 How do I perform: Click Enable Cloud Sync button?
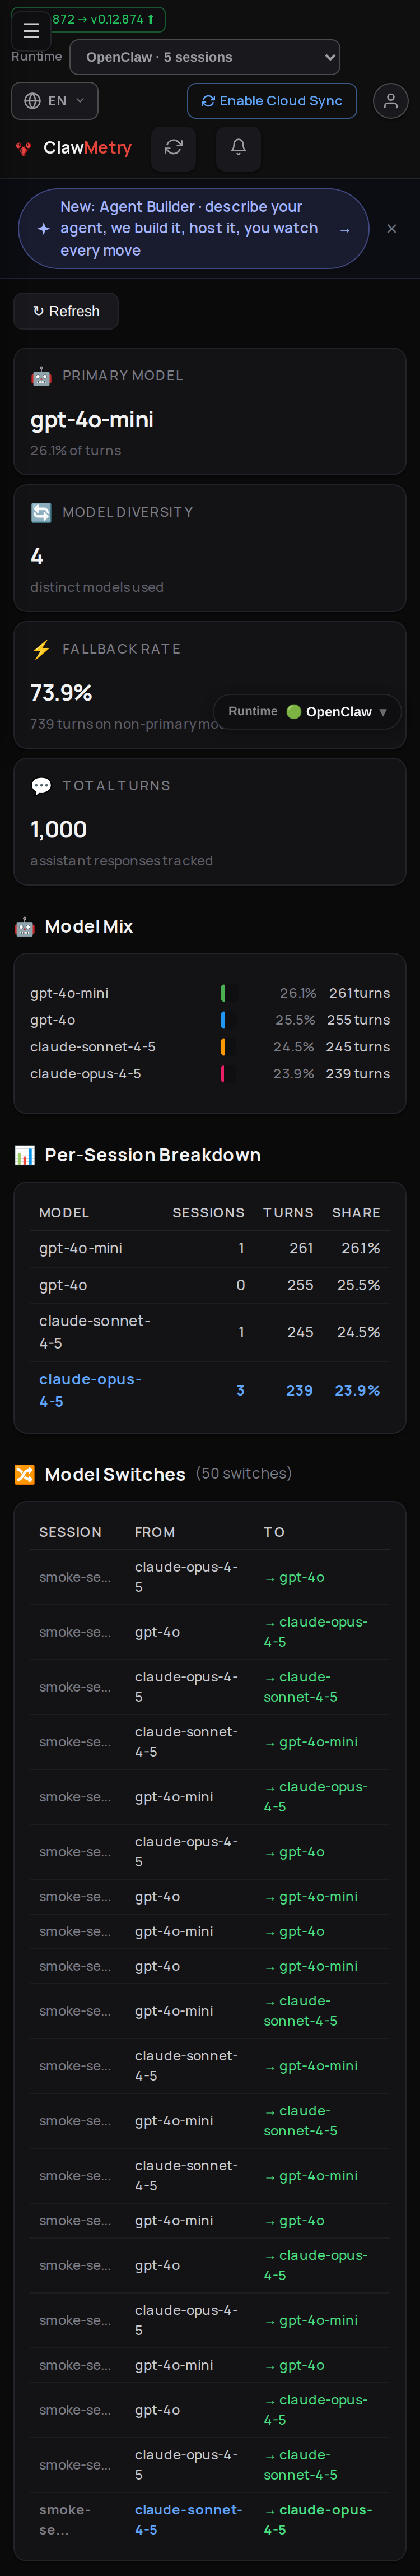click(272, 101)
